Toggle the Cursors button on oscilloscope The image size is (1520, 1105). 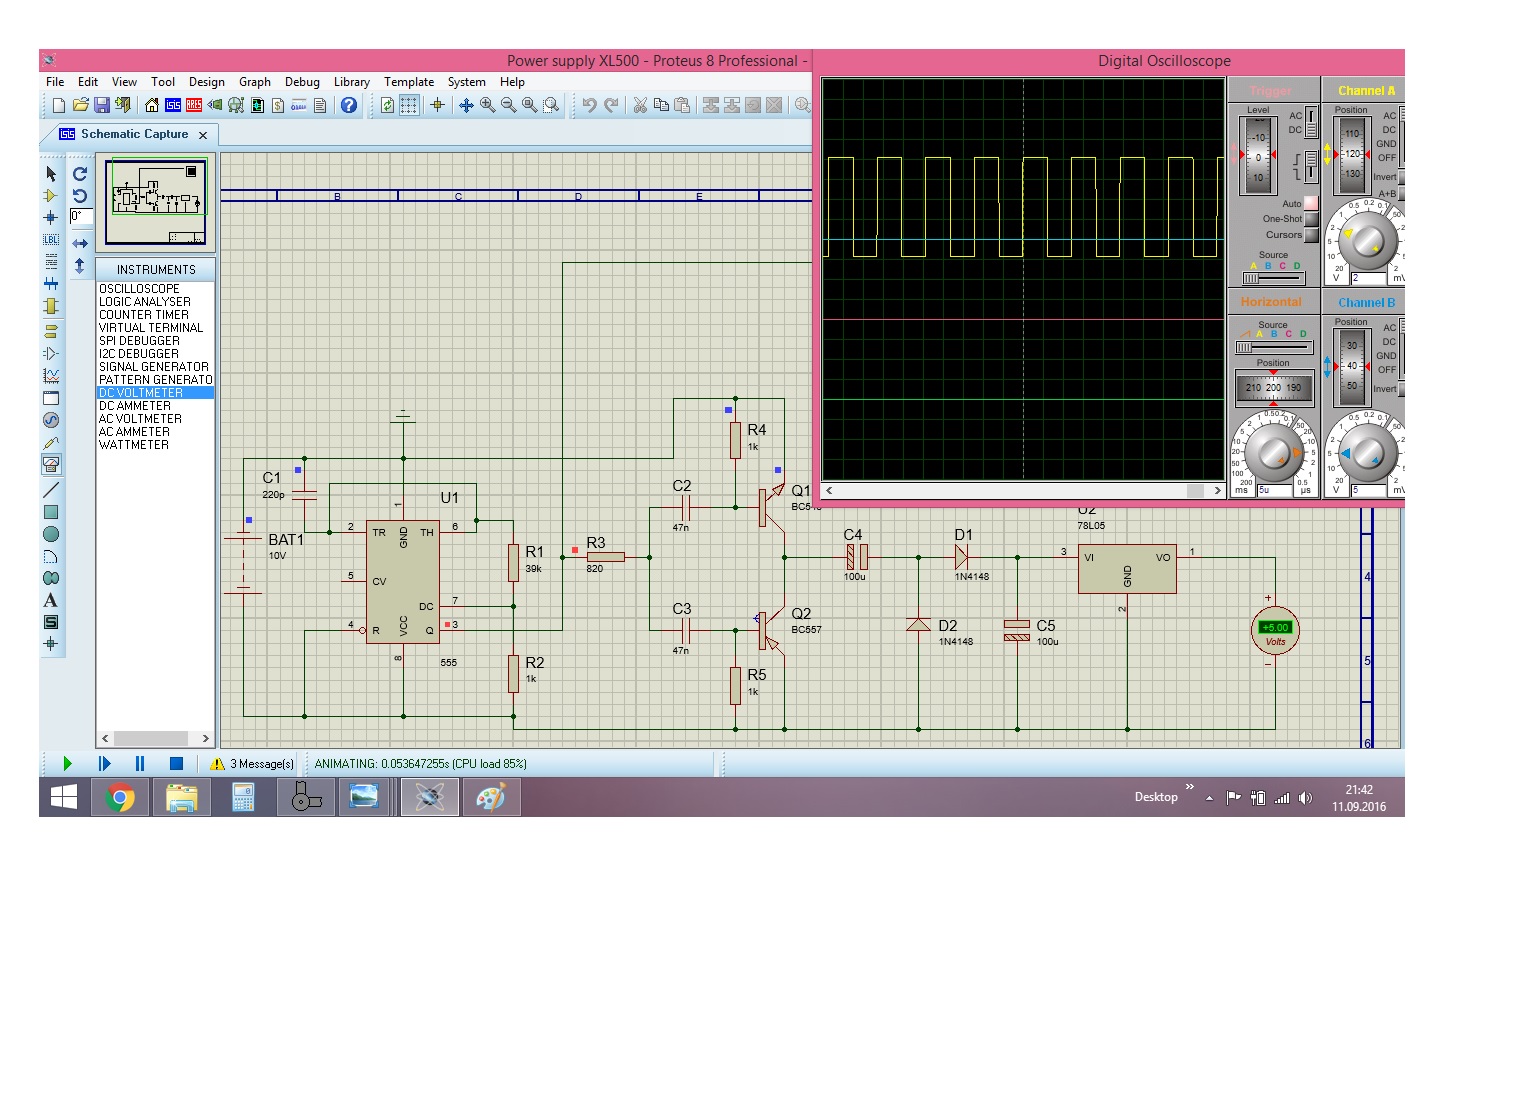pyautogui.click(x=1311, y=235)
